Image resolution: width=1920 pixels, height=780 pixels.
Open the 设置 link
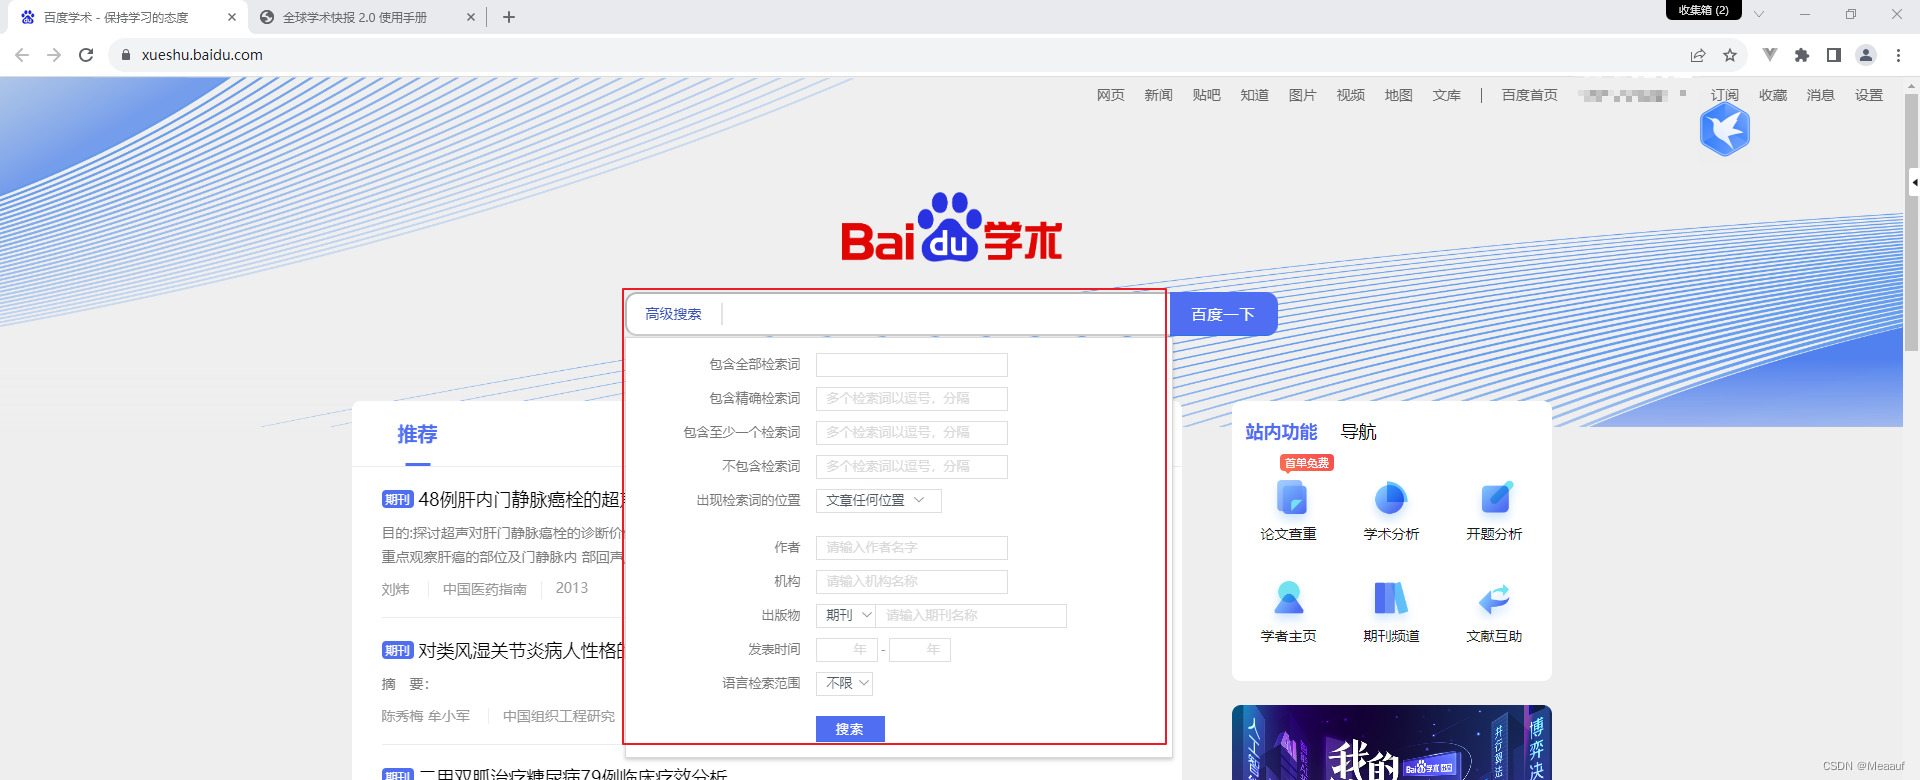pyautogui.click(x=1868, y=95)
